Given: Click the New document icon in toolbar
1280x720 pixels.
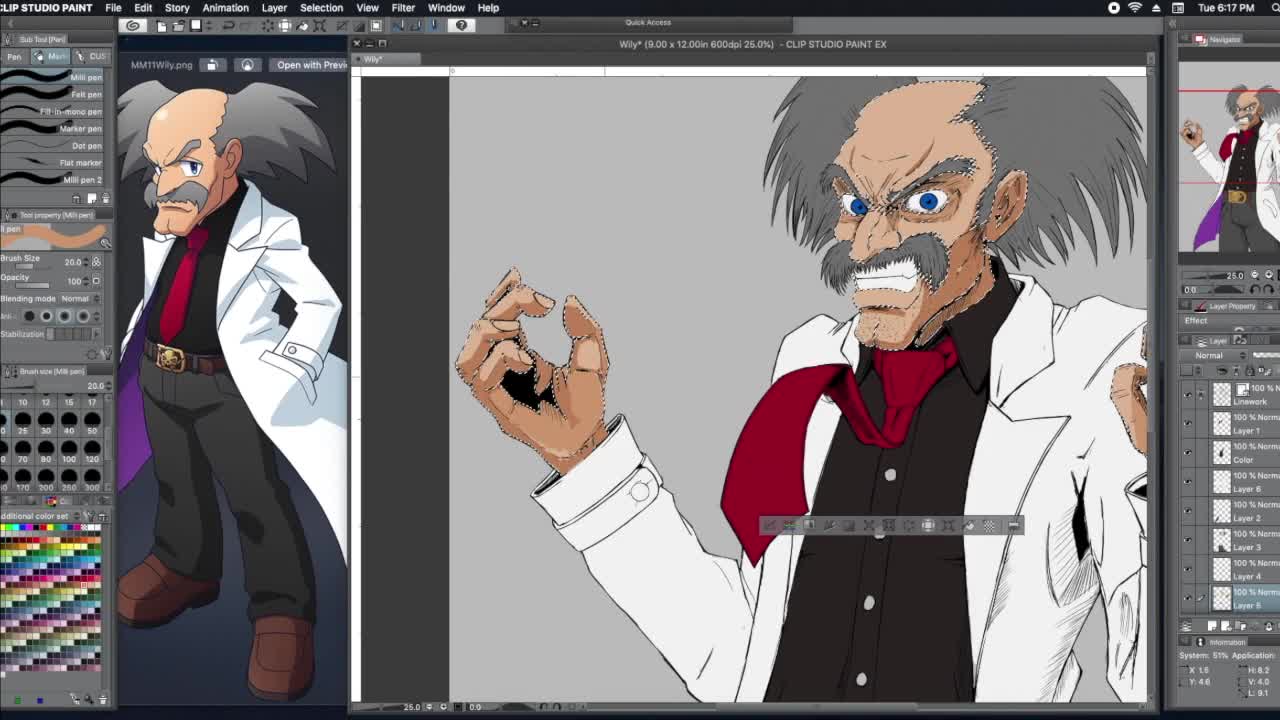Looking at the screenshot, I should [161, 25].
